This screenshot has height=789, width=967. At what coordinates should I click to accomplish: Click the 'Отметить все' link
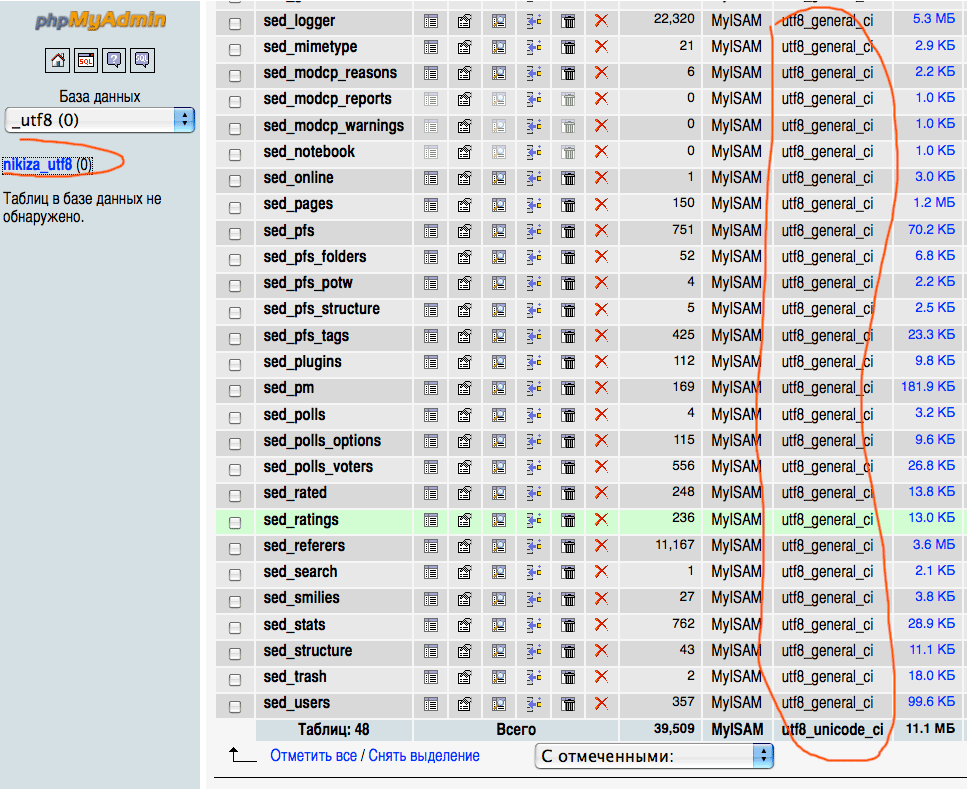pyautogui.click(x=313, y=756)
